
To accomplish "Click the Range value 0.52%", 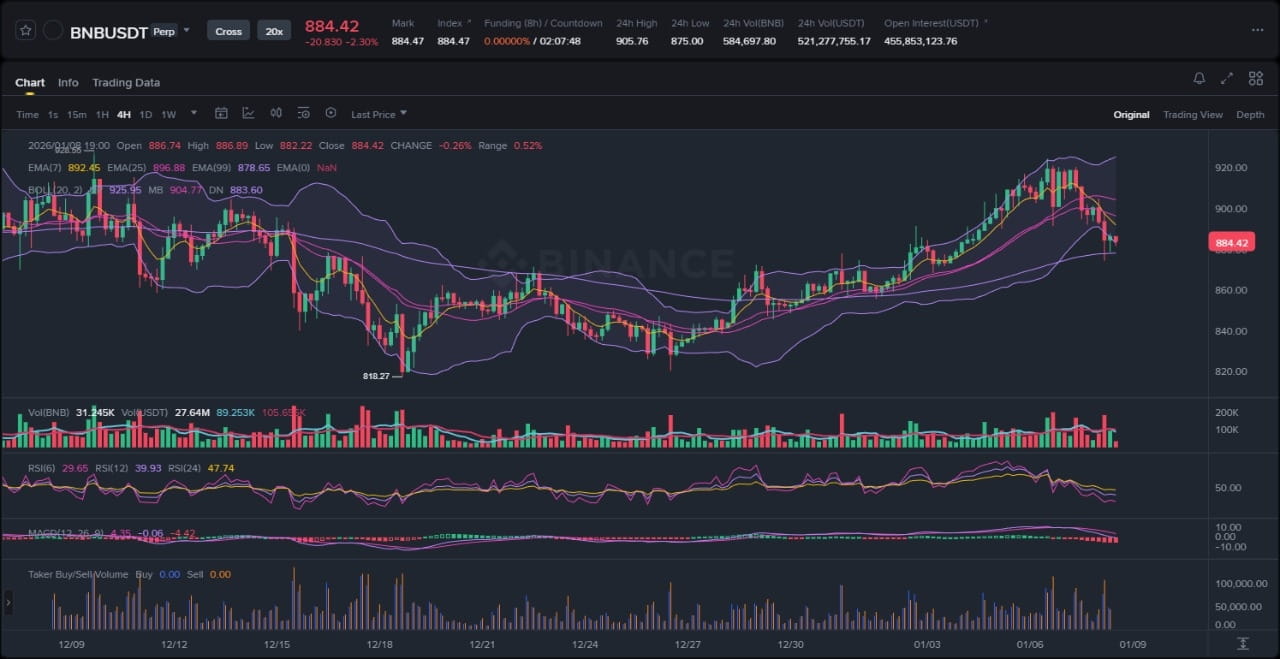I will point(528,146).
